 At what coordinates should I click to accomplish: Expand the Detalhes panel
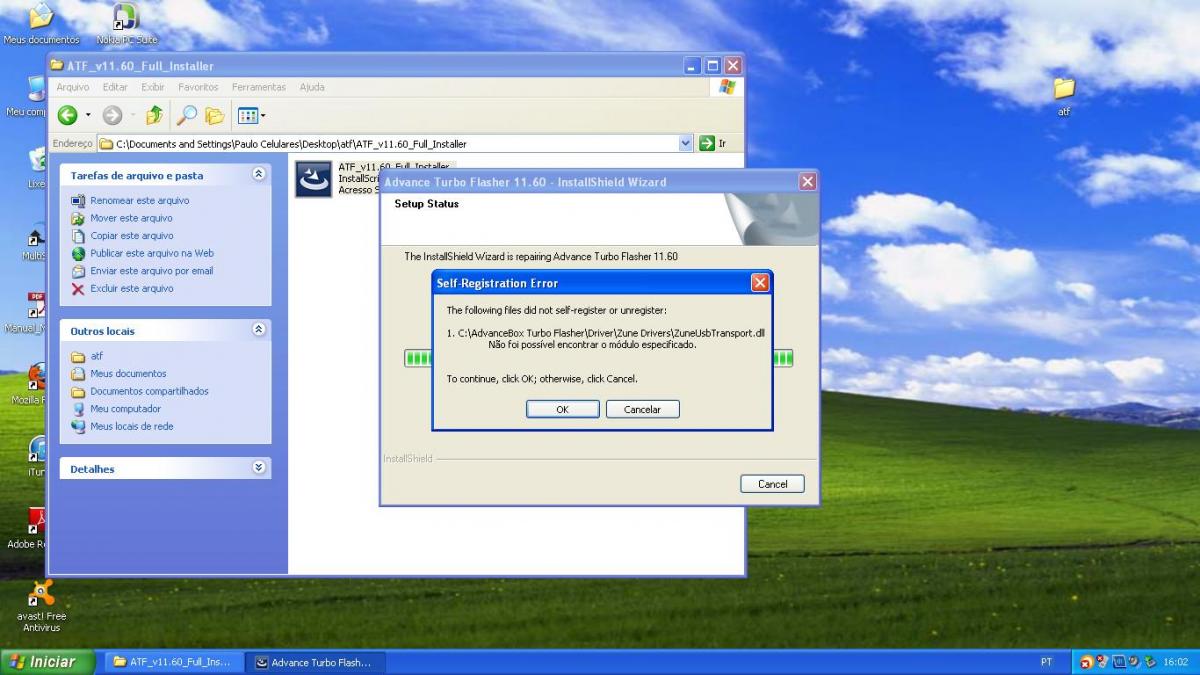[259, 468]
